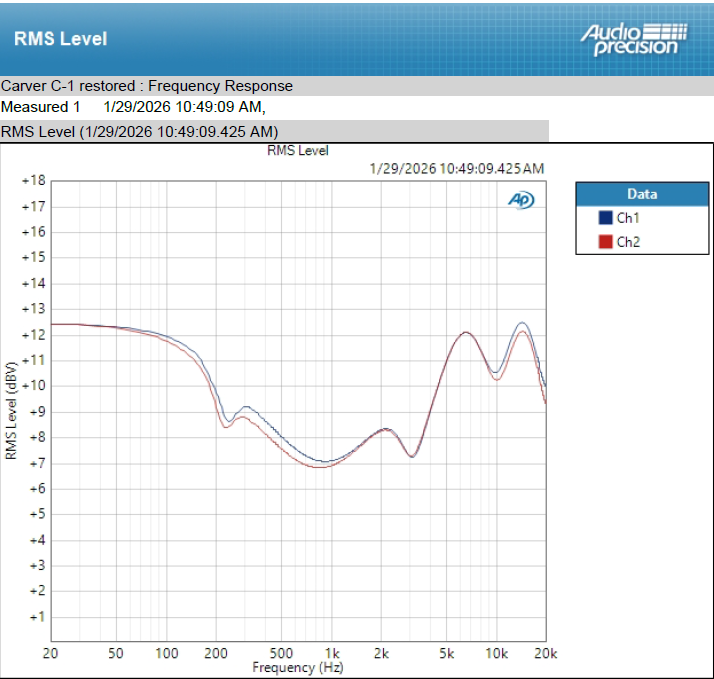Click the Ch2 legend label
Viewport: 714px width, 679px height.
pos(628,242)
